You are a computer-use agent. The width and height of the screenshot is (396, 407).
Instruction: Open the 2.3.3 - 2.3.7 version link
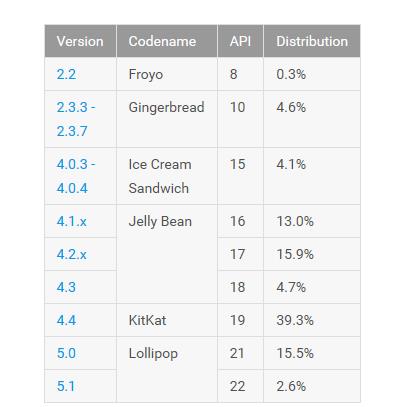[76, 119]
